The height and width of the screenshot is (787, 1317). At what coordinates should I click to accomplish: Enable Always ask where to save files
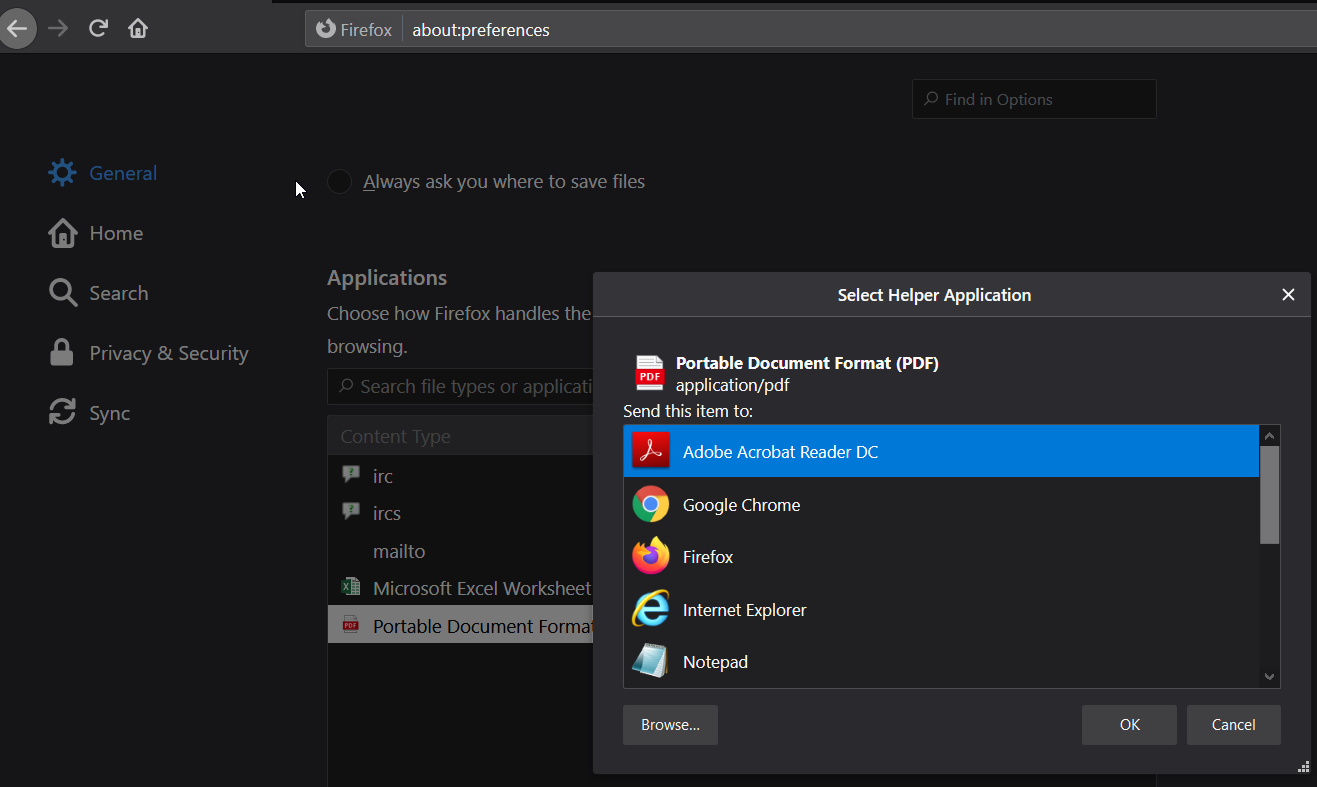point(340,182)
